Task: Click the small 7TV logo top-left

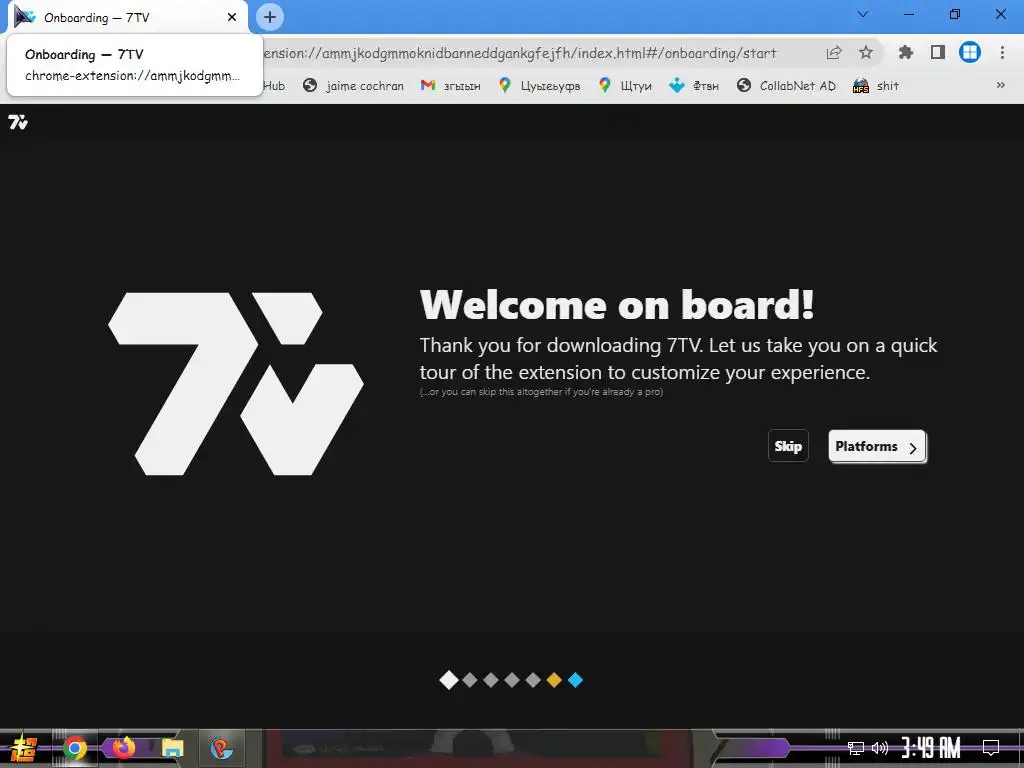Action: pos(18,122)
